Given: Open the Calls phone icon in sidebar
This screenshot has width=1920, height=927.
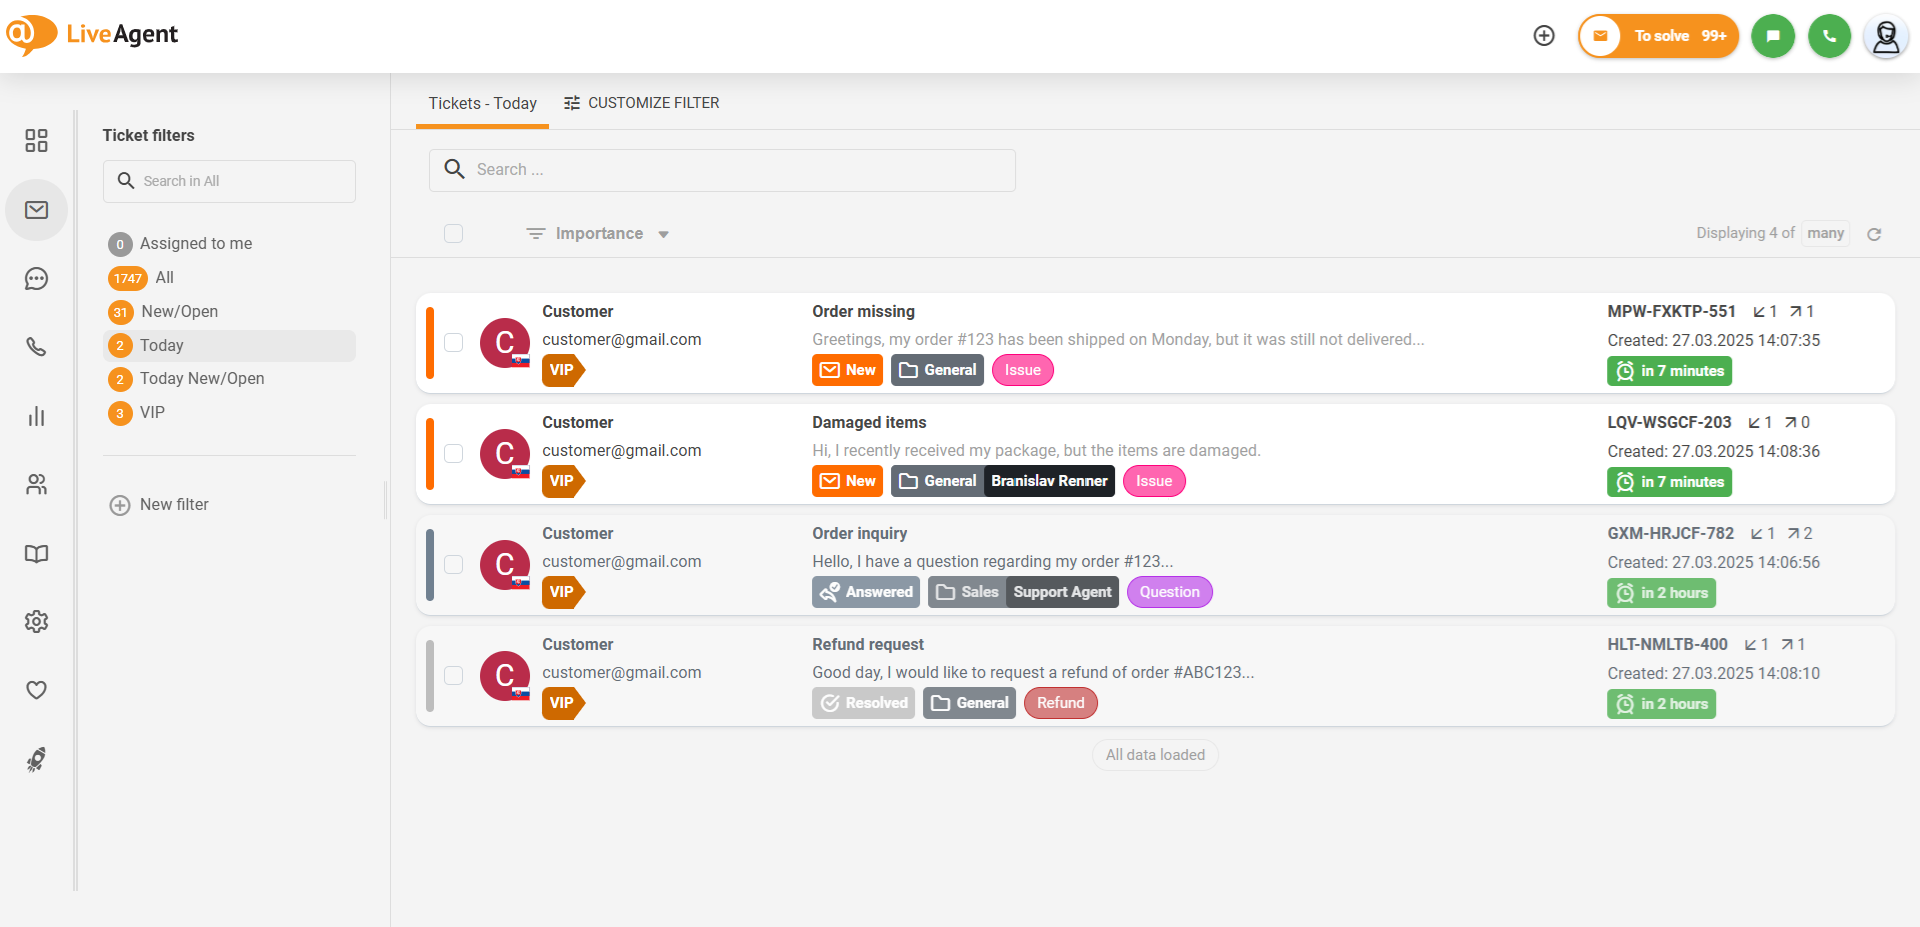Looking at the screenshot, I should 37,347.
